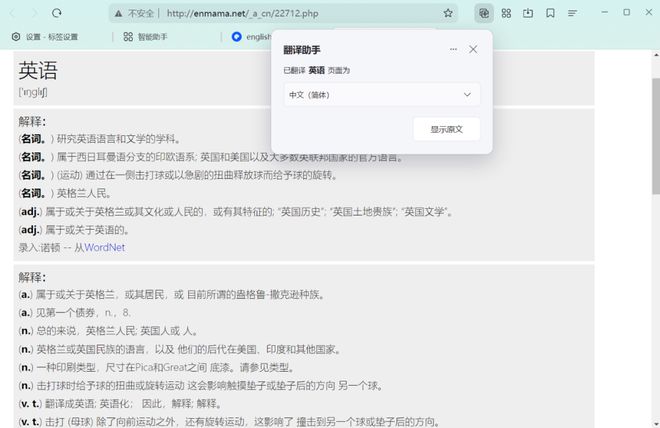
Task: Click the vertical scrollbar thumb
Action: click(656, 136)
